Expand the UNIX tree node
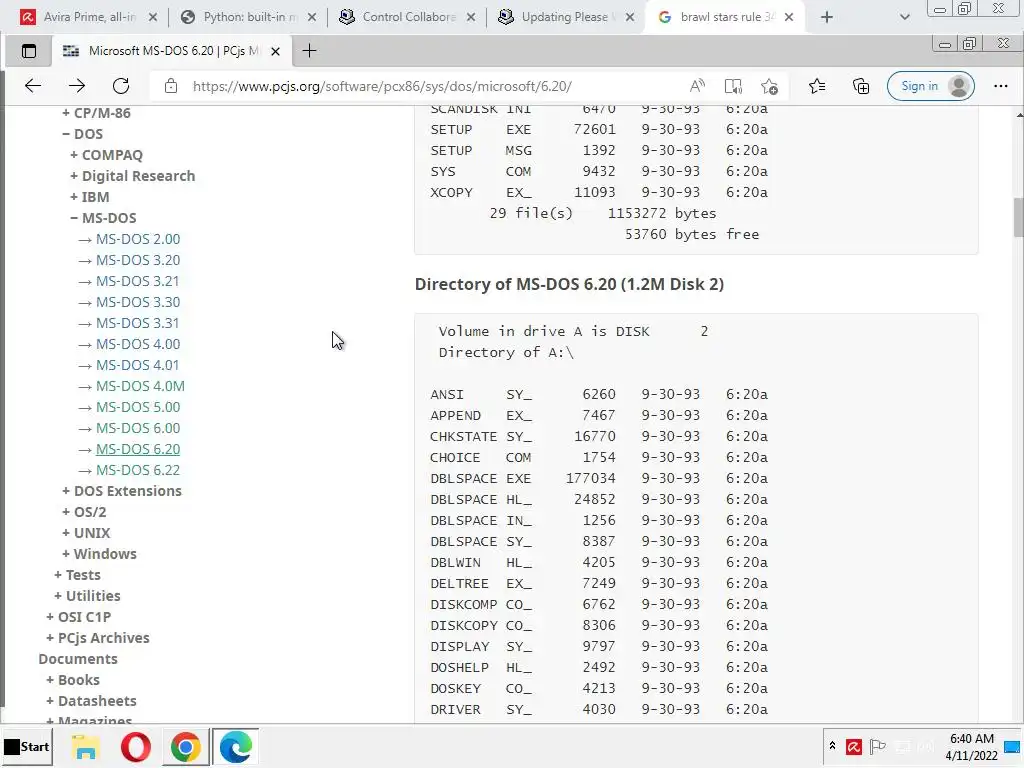 [86, 533]
